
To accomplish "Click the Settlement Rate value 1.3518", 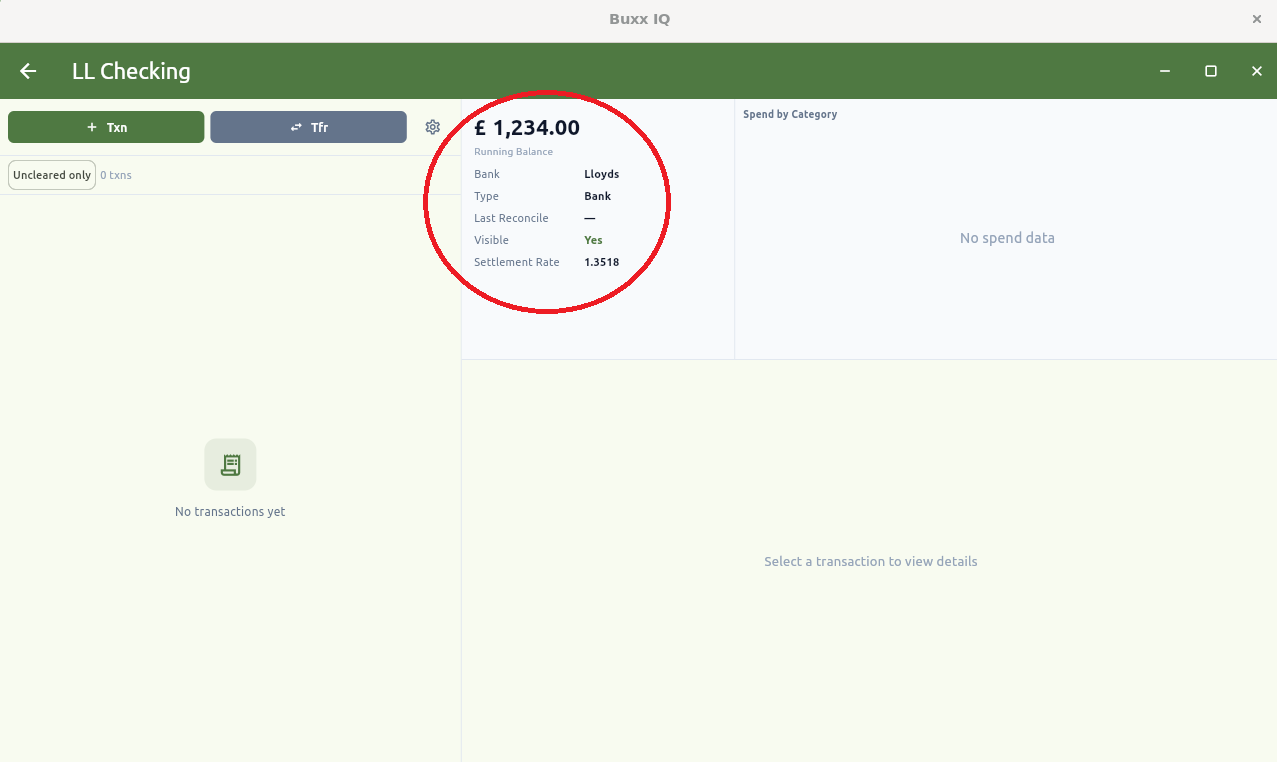I will tap(601, 262).
